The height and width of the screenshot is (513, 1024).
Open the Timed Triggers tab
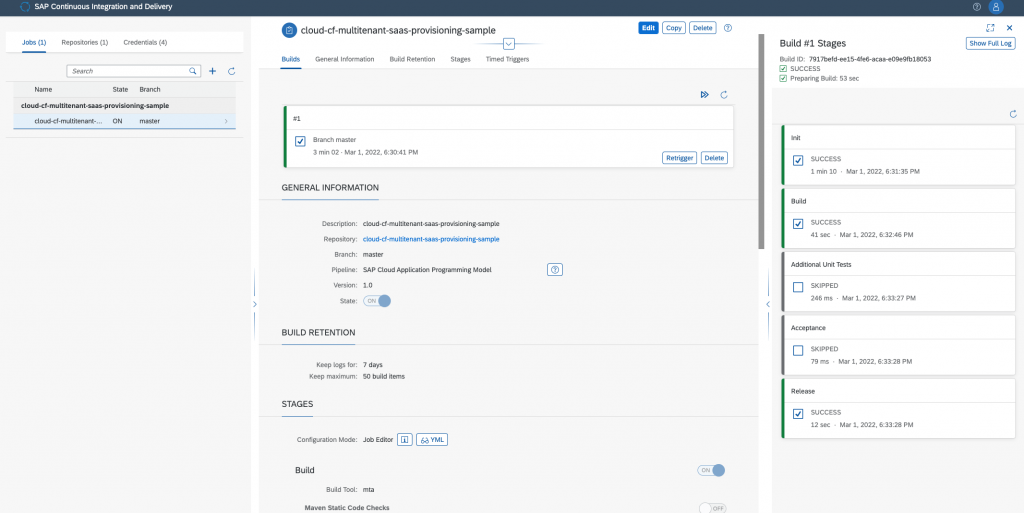tap(507, 59)
